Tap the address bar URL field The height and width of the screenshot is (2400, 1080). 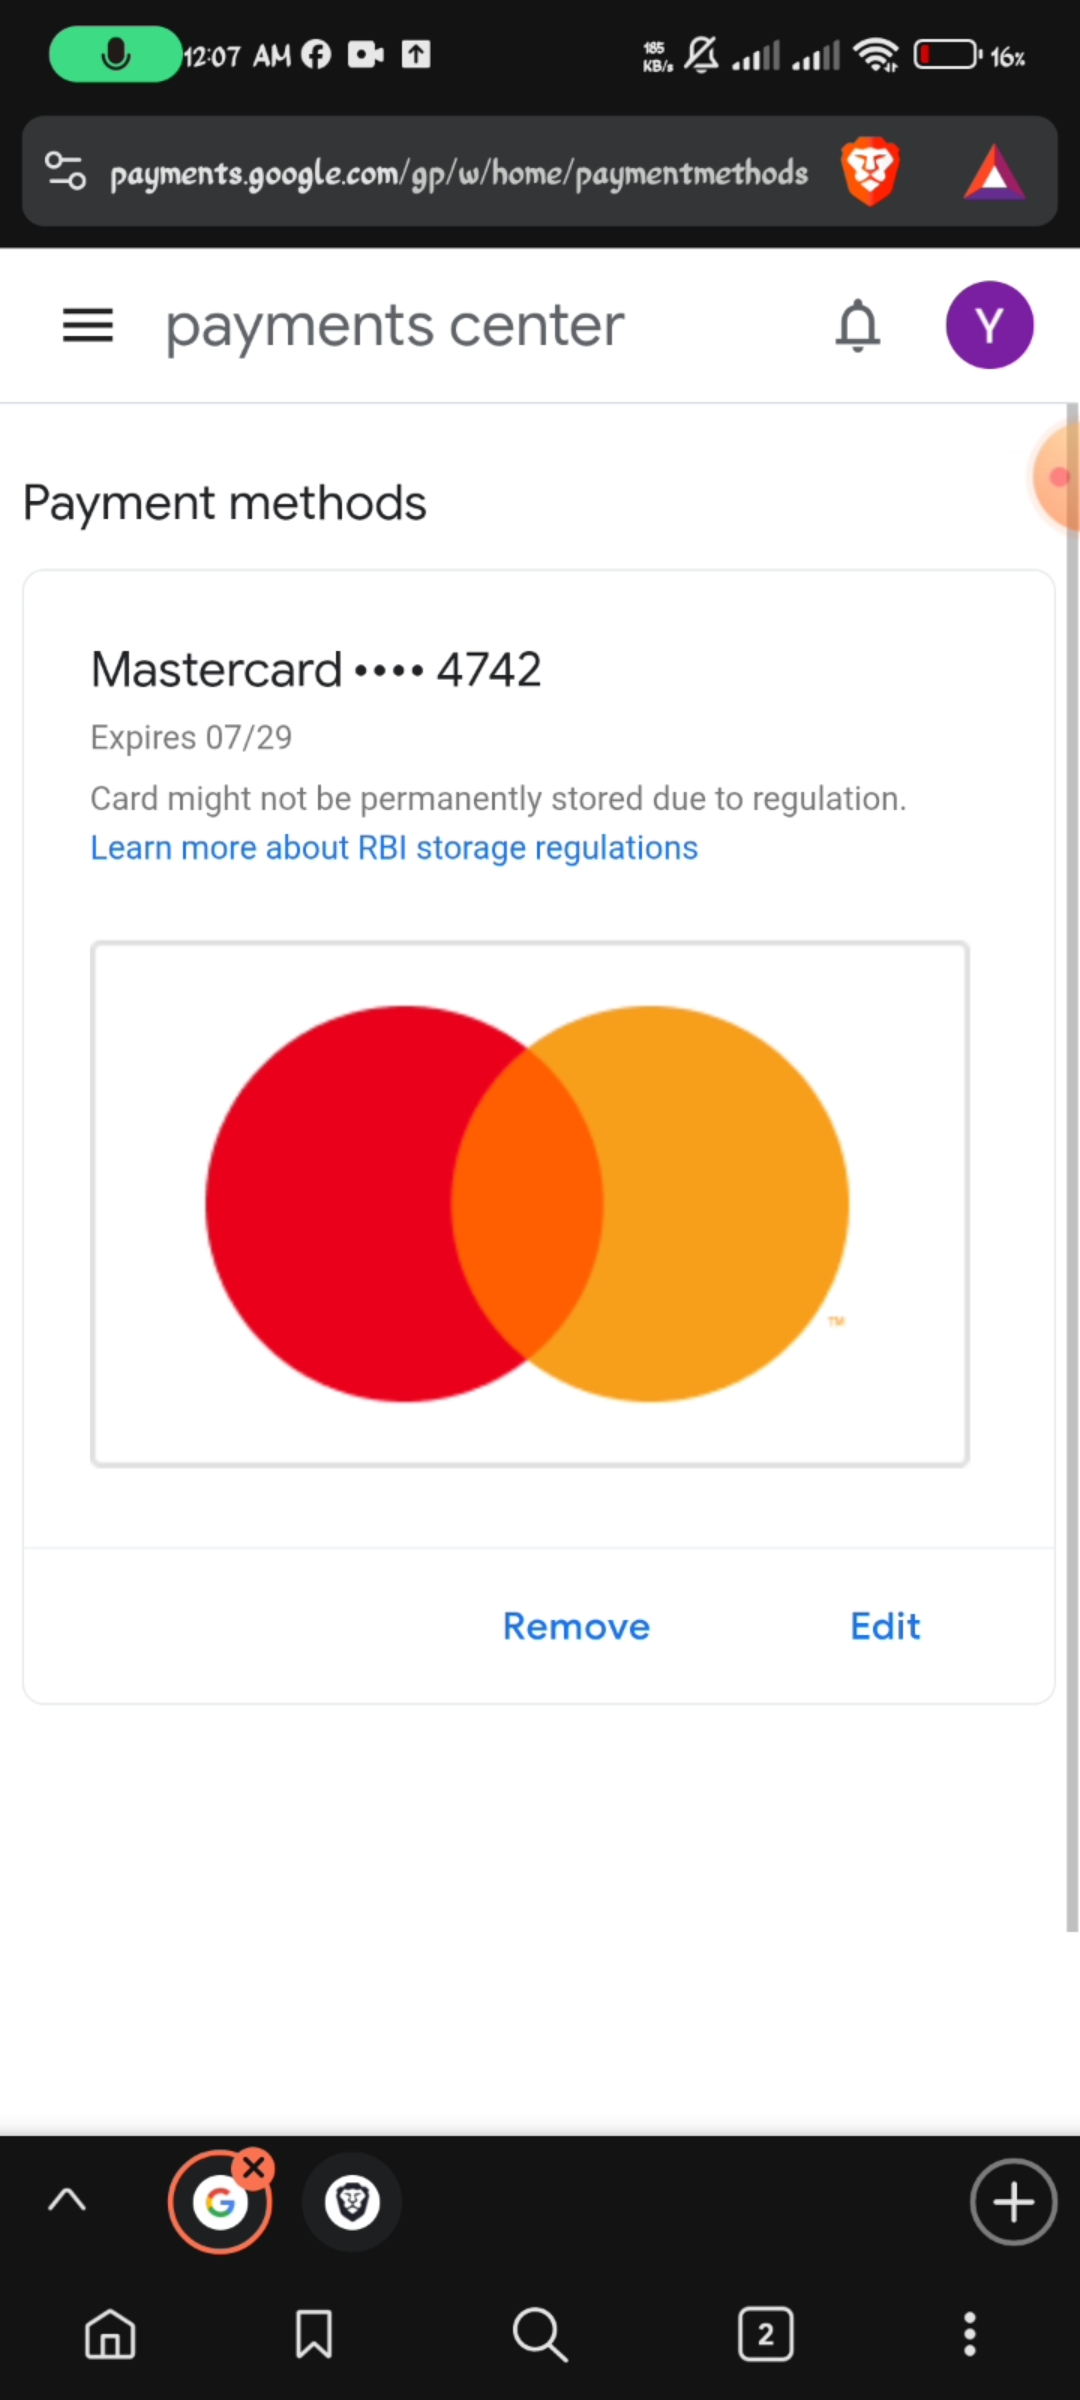[x=458, y=174]
